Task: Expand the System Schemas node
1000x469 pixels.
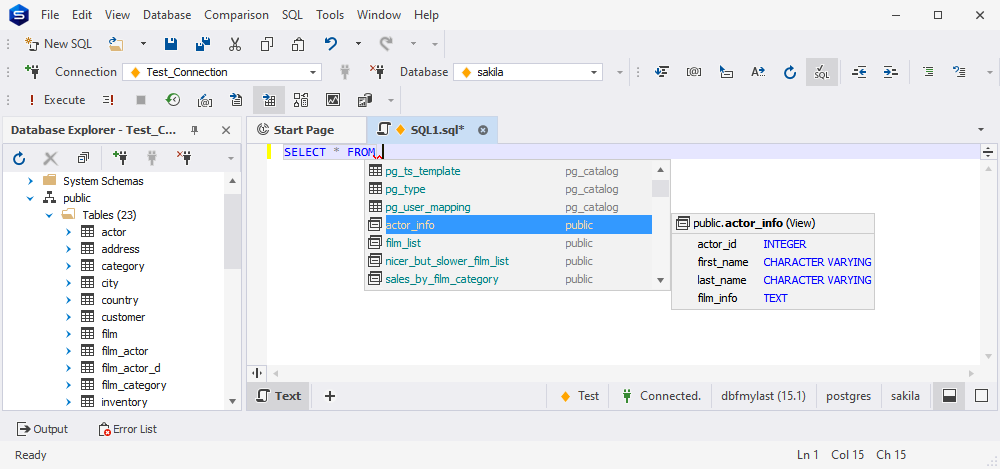Action: tap(29, 181)
